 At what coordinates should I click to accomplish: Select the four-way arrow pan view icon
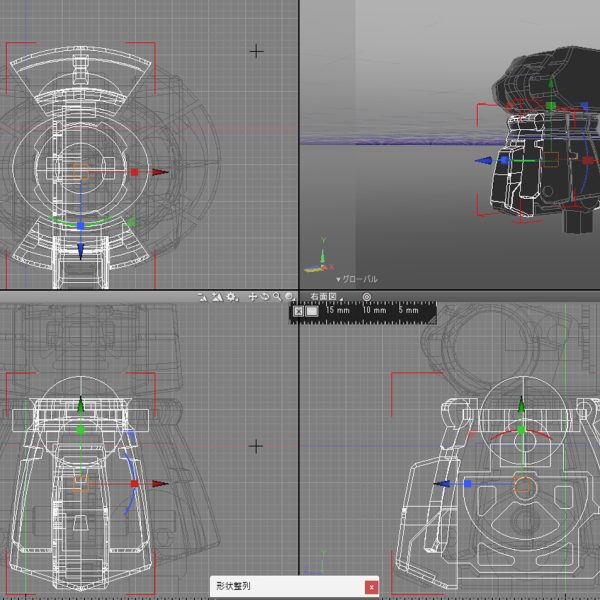click(x=252, y=297)
